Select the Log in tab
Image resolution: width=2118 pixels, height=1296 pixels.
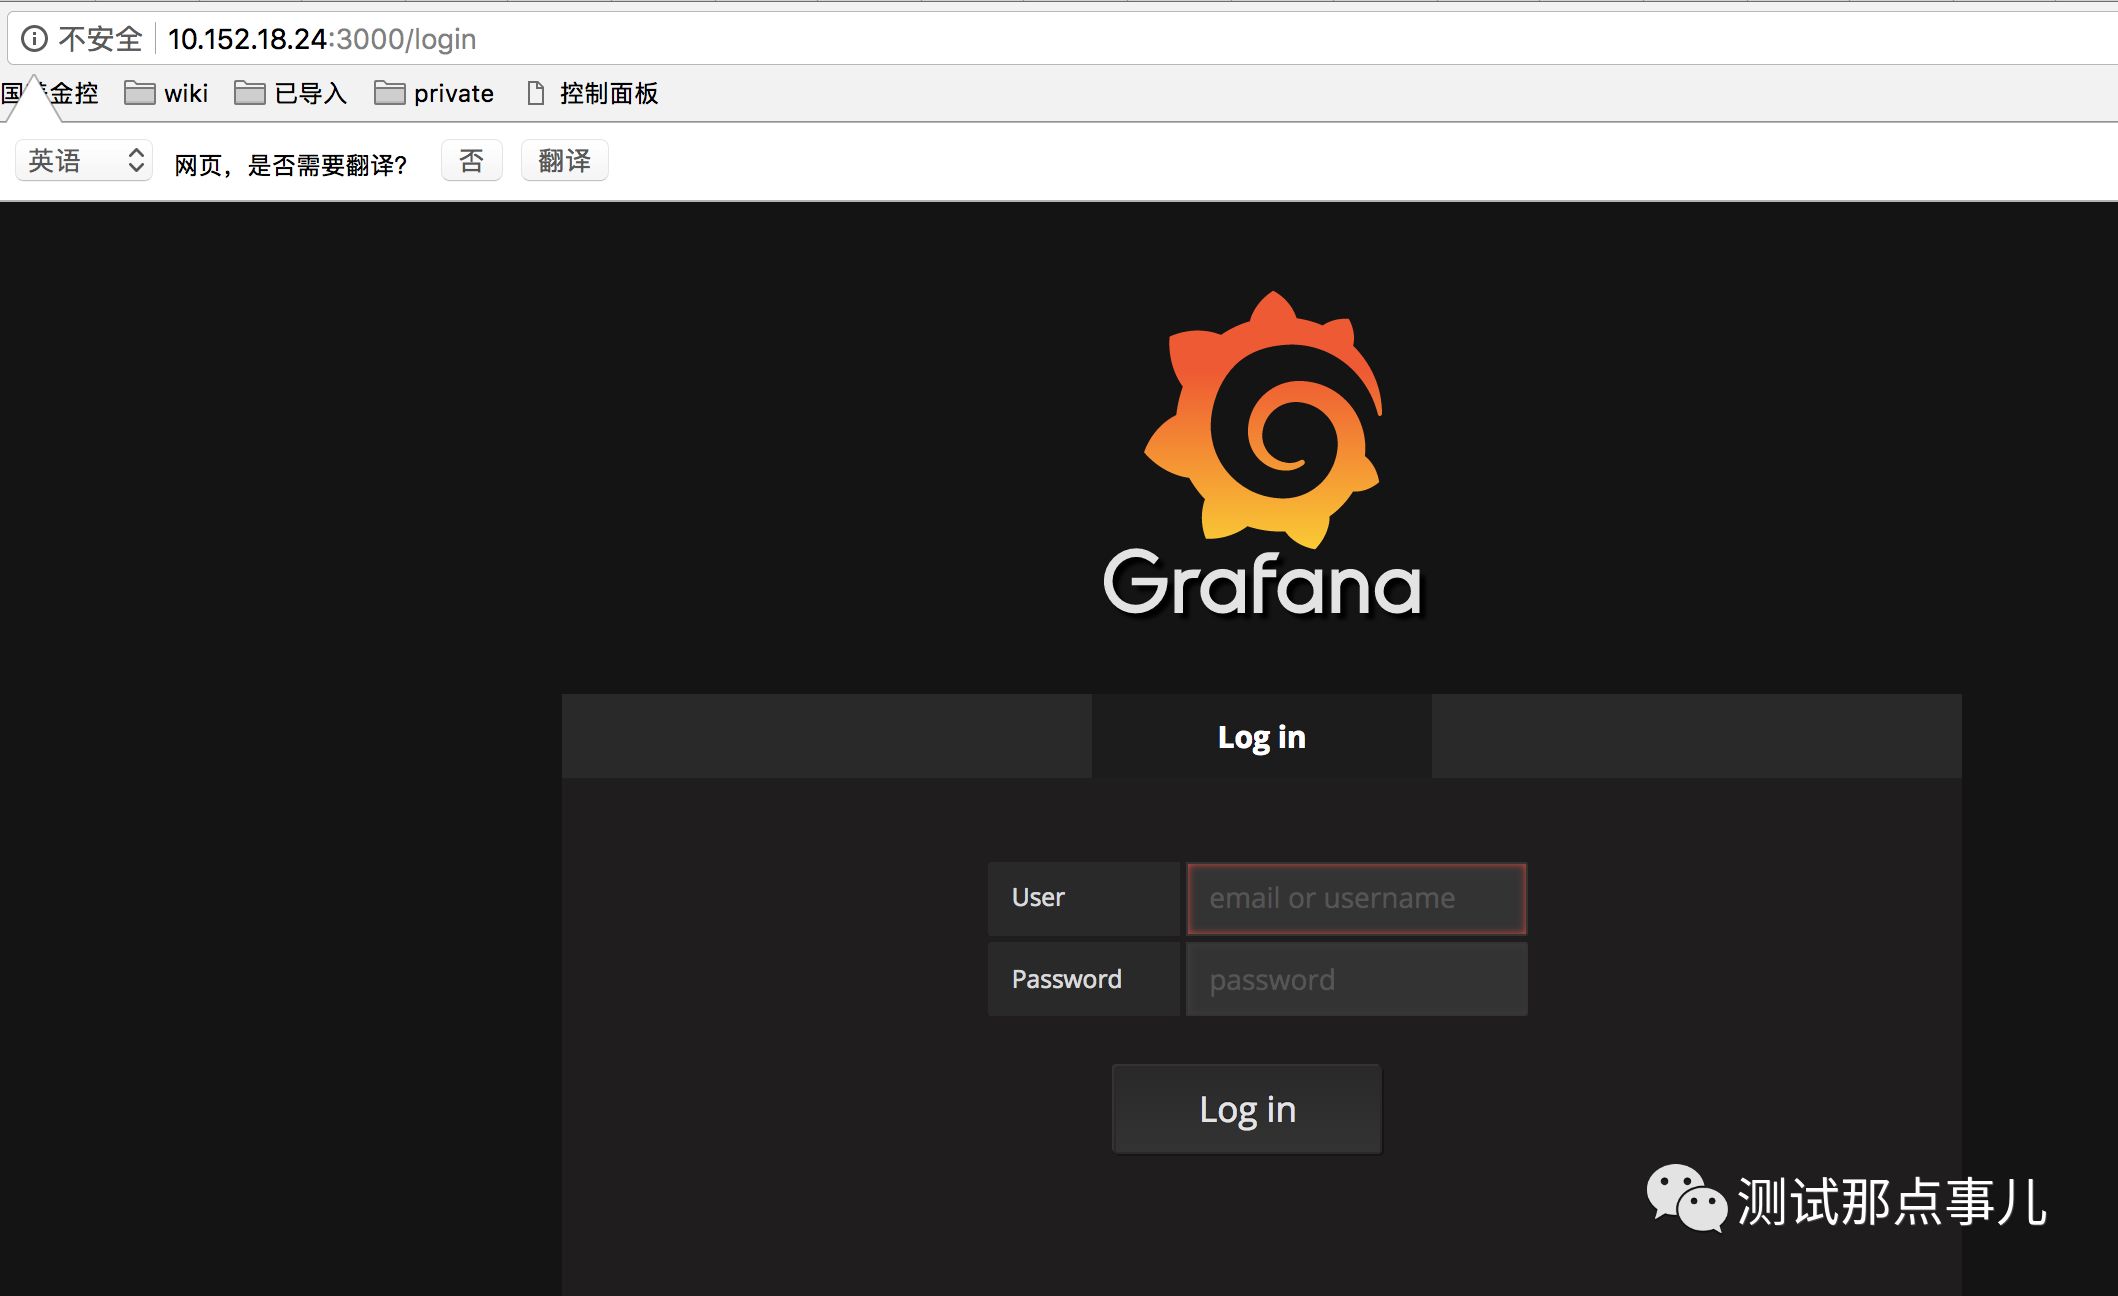[x=1261, y=737]
